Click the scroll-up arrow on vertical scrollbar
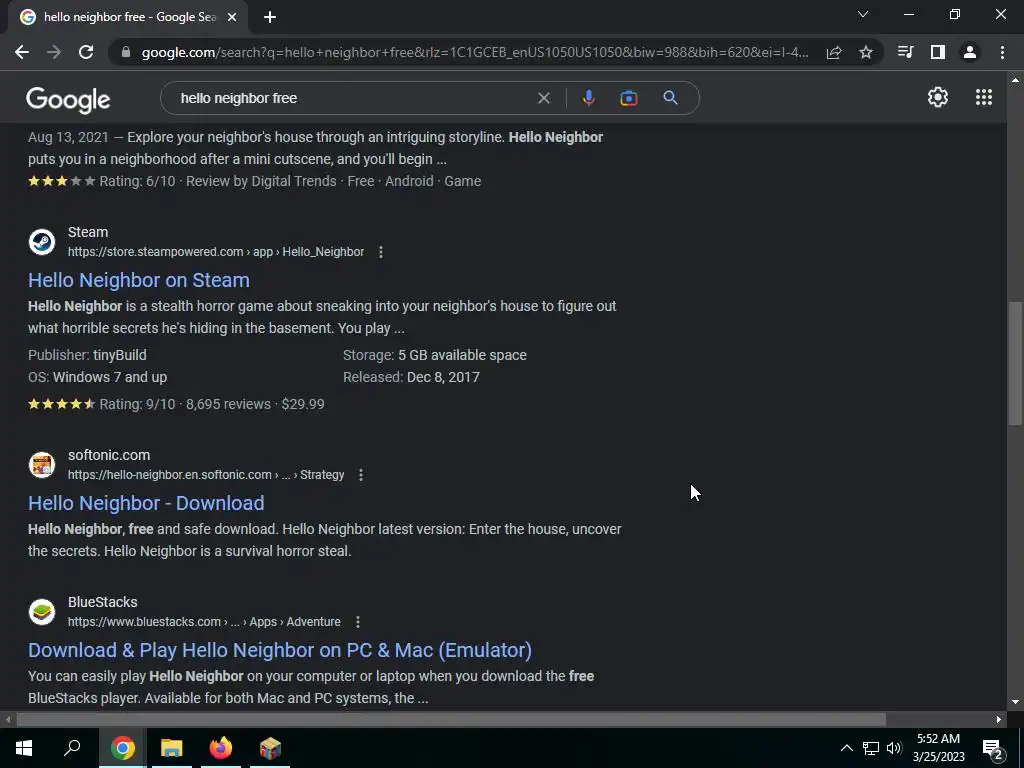The height and width of the screenshot is (768, 1024). pyautogui.click(x=1015, y=80)
